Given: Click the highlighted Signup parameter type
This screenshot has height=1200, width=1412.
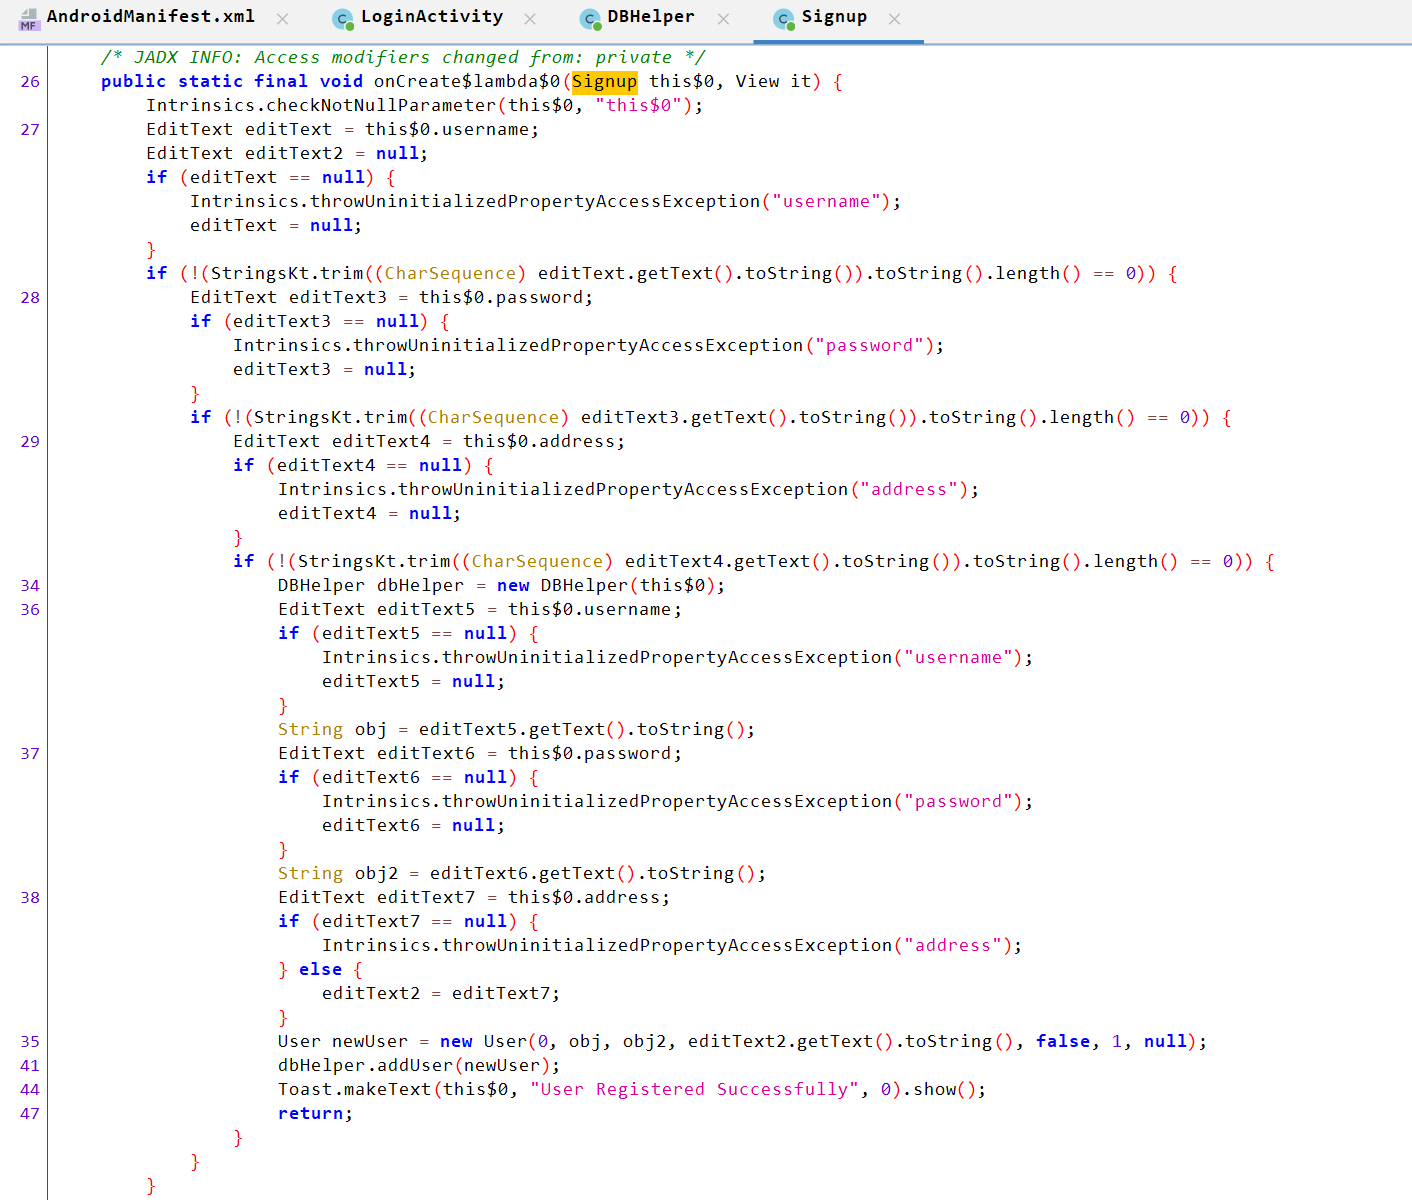Looking at the screenshot, I should point(604,82).
